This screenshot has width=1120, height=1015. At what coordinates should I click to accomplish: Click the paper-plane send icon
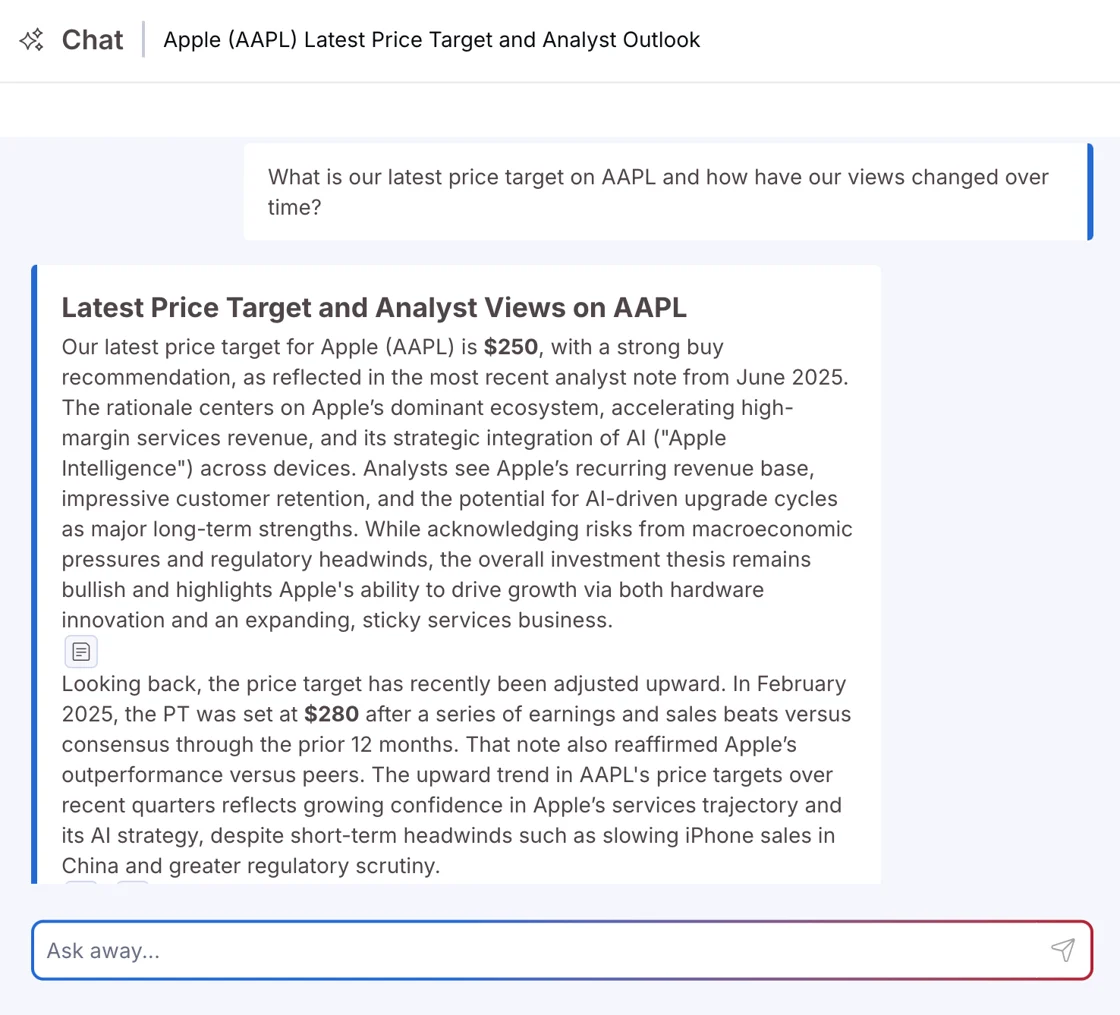pos(1063,949)
